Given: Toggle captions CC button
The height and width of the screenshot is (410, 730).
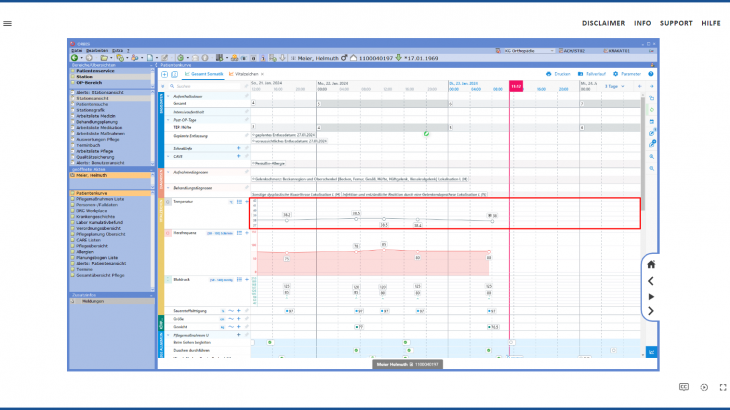Looking at the screenshot, I should pos(684,386).
